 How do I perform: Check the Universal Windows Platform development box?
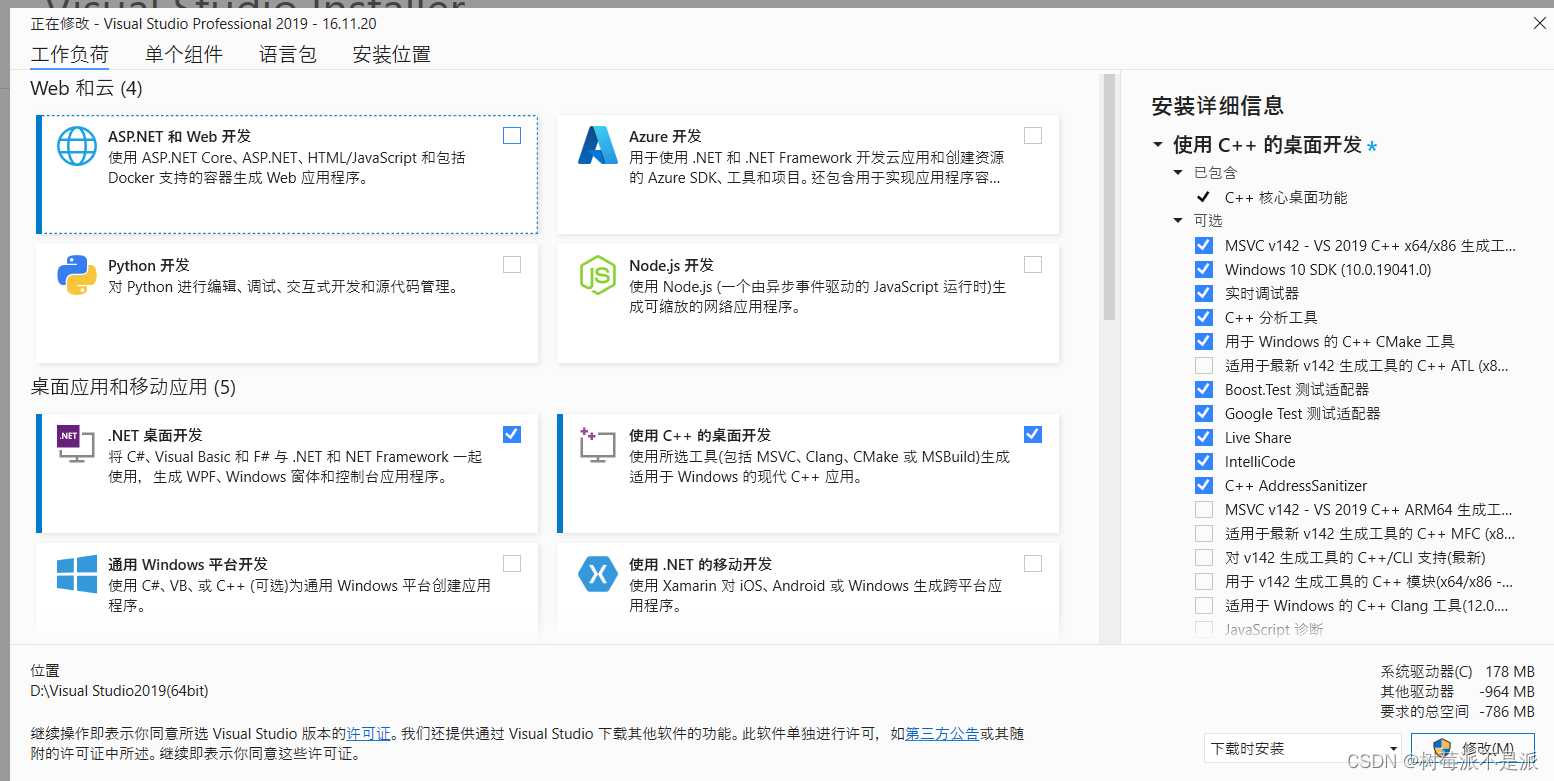coord(512,563)
